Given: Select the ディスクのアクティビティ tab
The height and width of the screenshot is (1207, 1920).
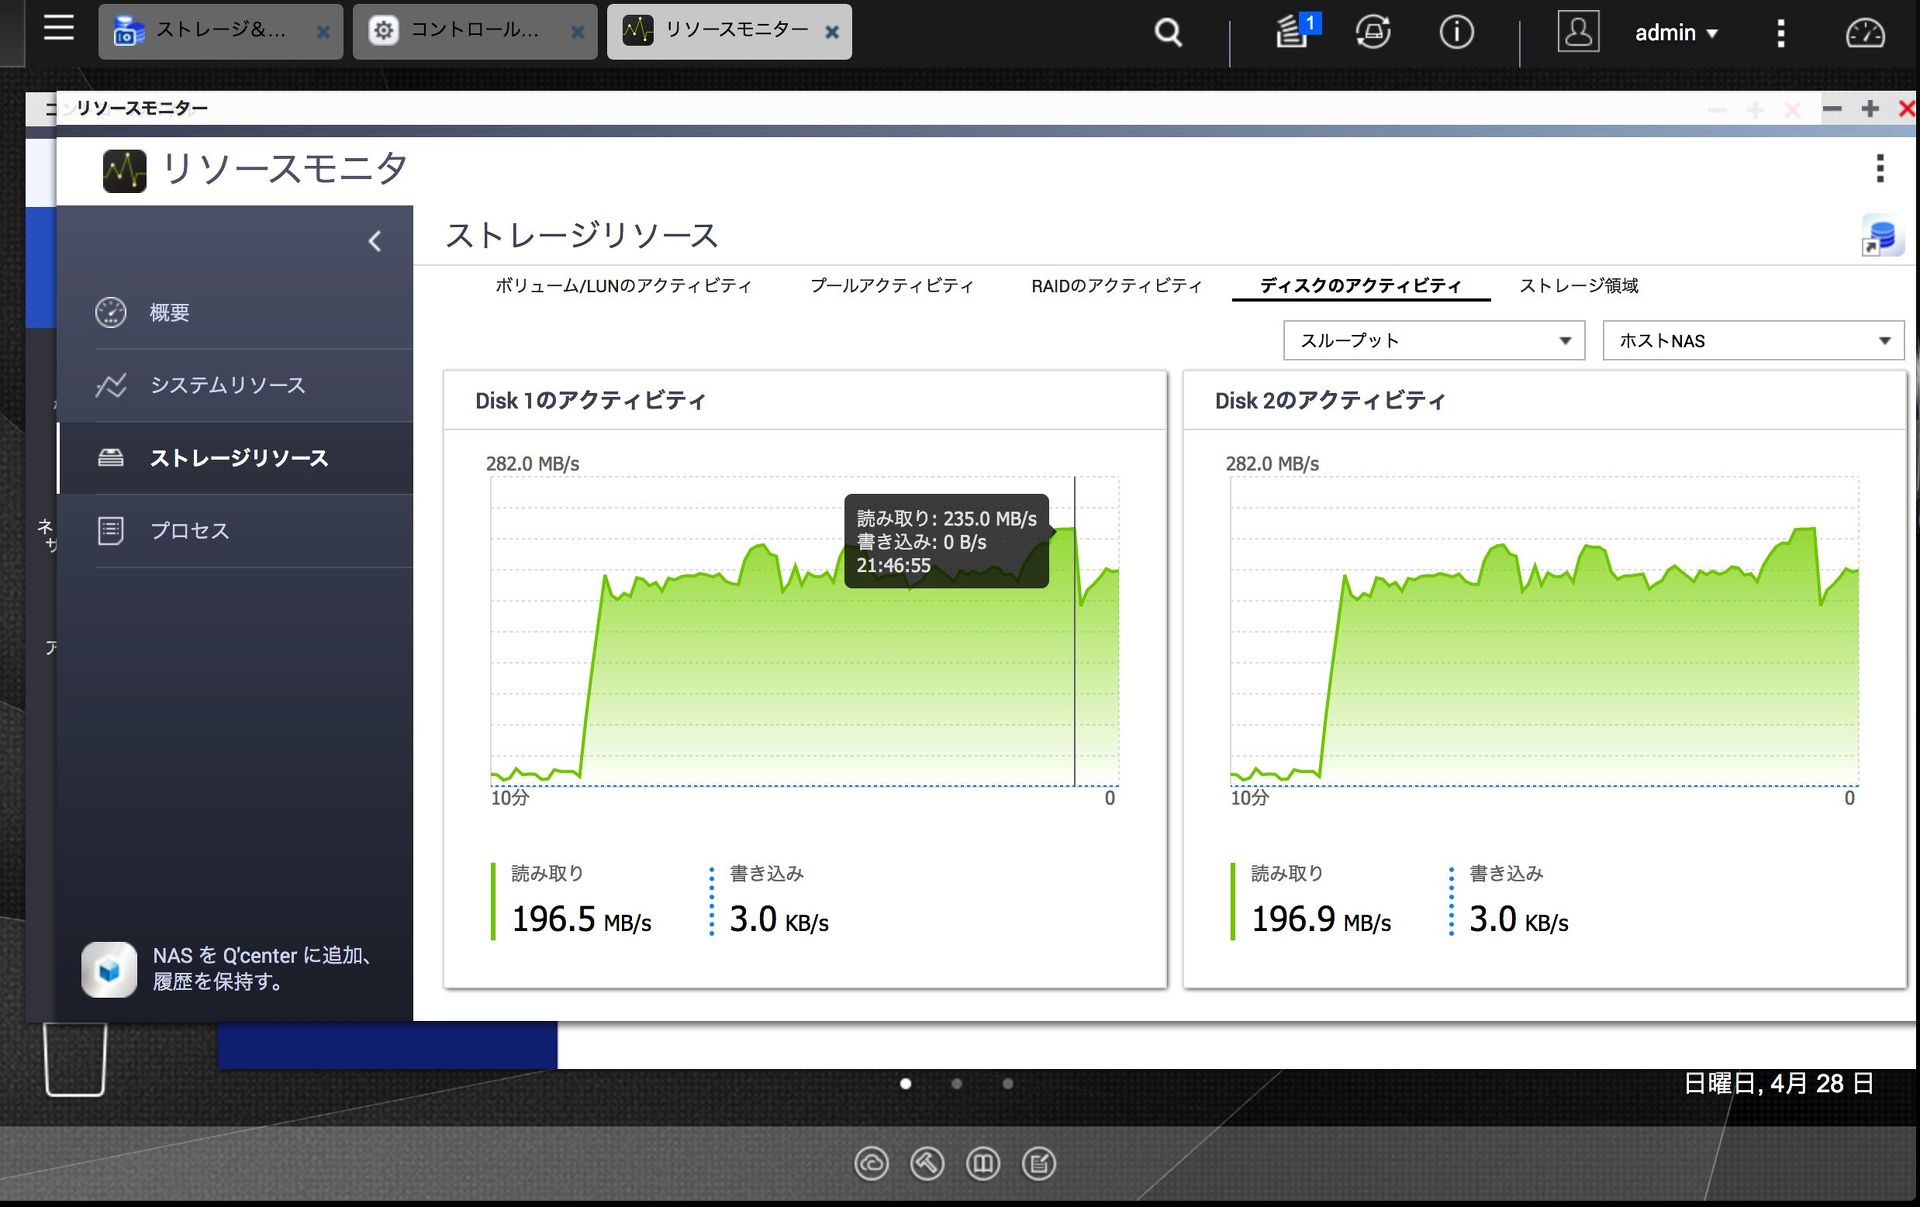Looking at the screenshot, I should (x=1361, y=286).
